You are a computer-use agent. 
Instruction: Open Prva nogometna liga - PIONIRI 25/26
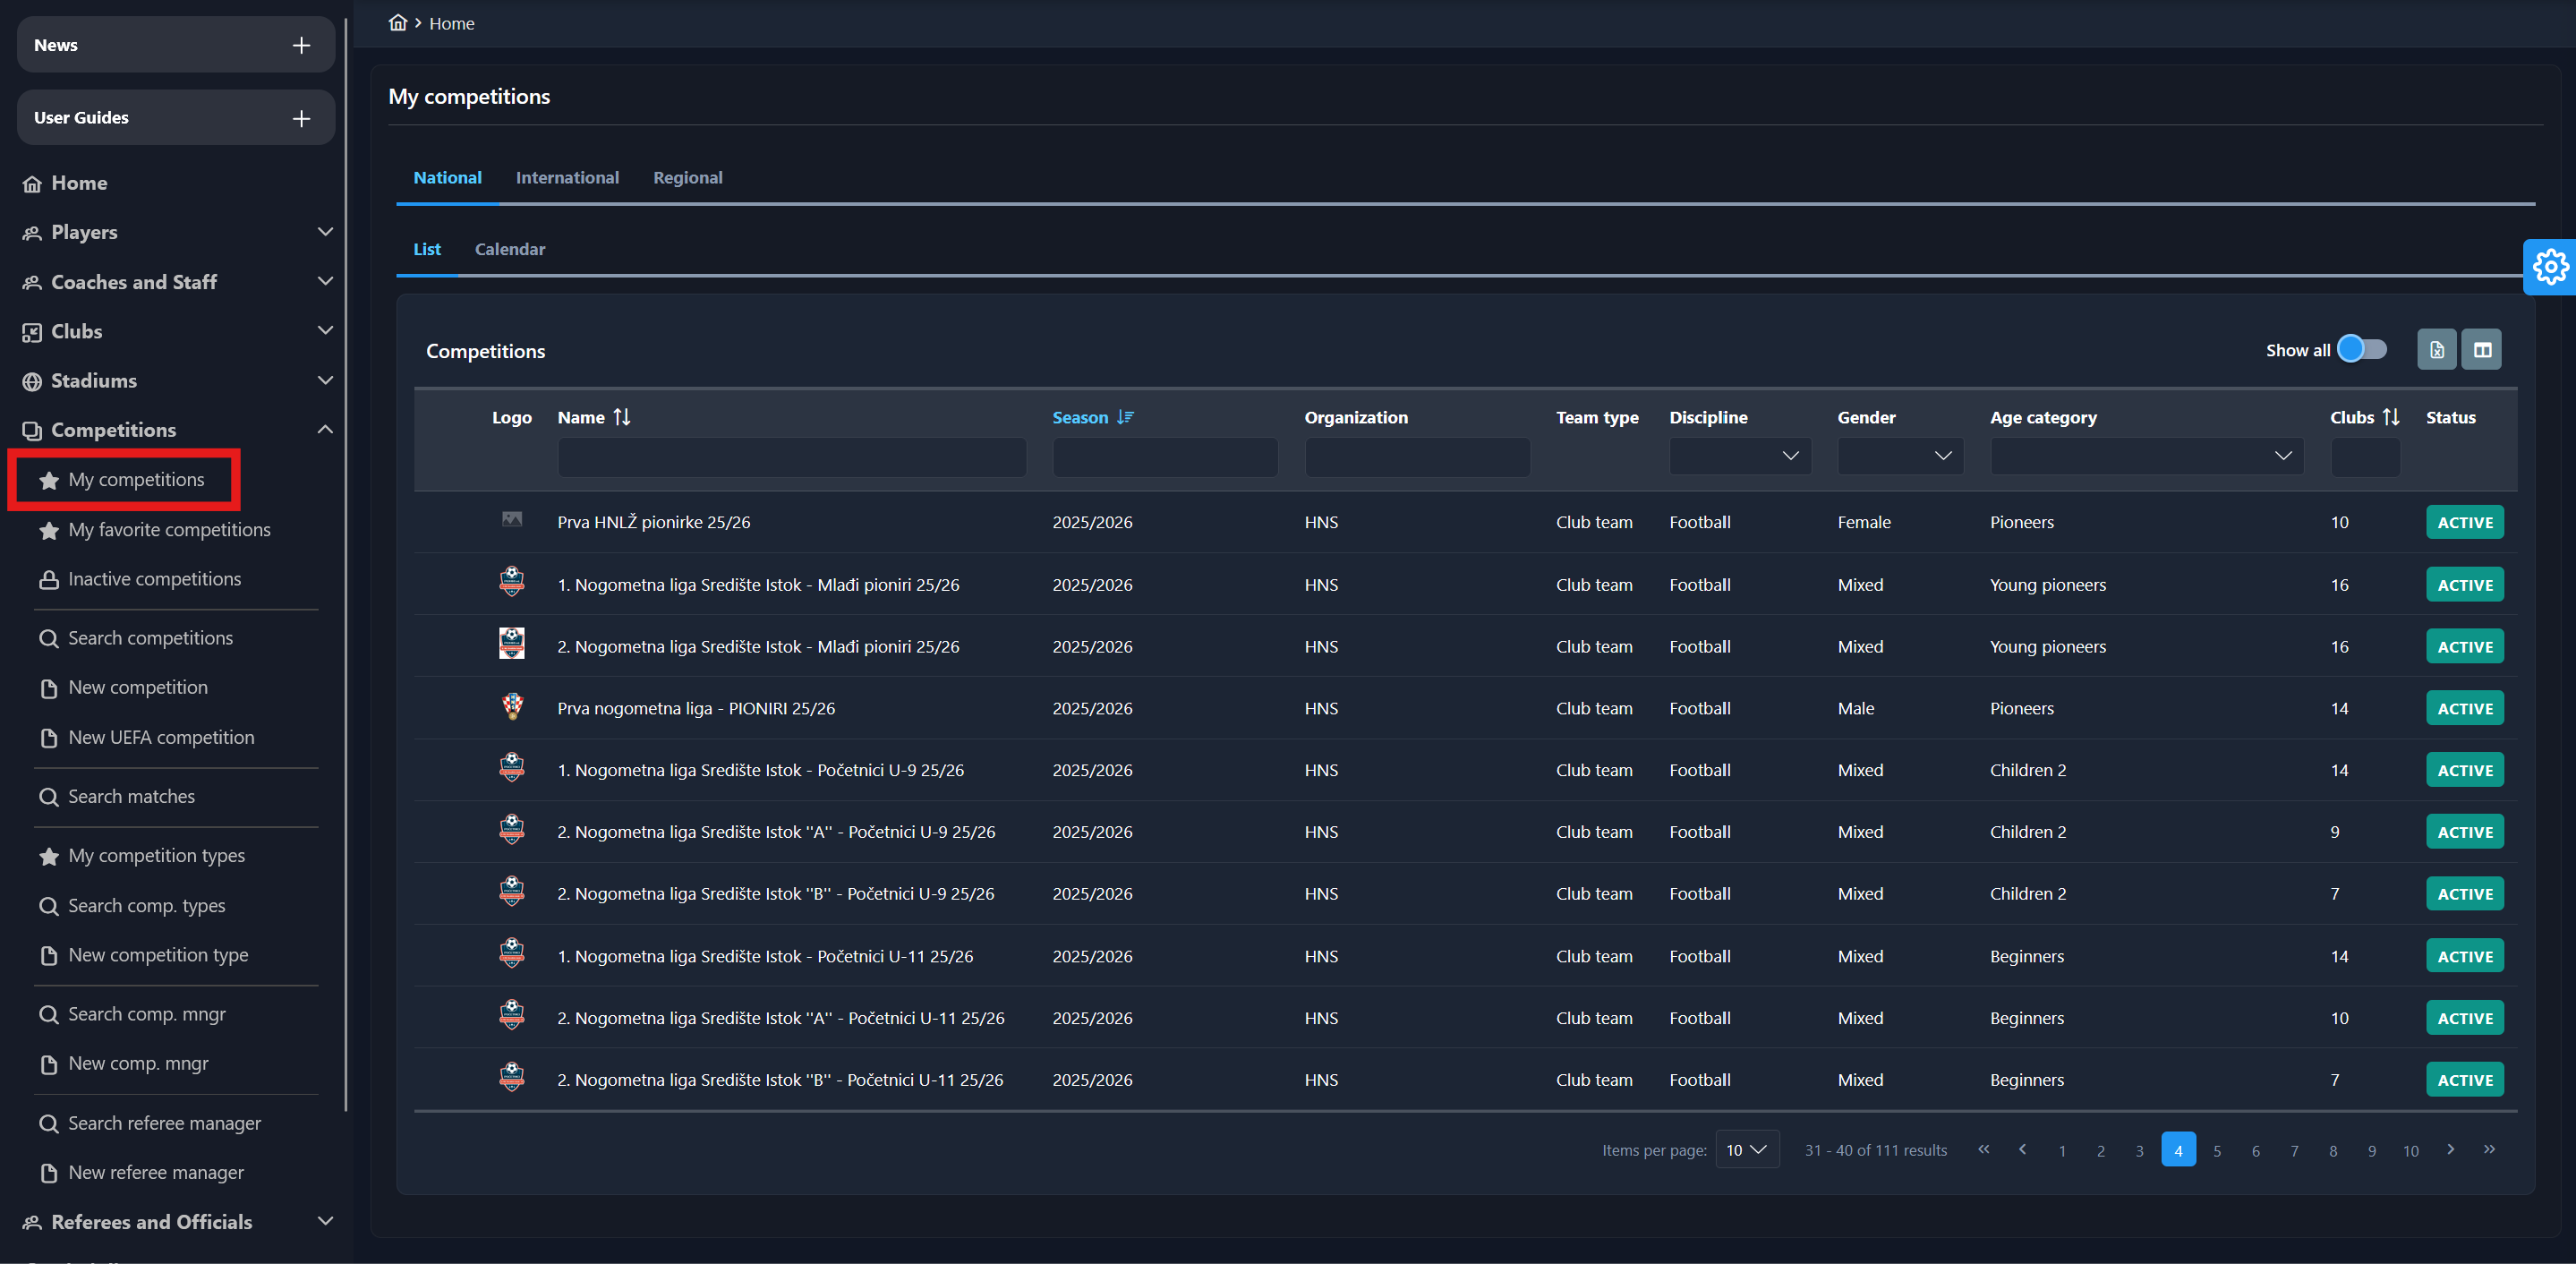(695, 708)
